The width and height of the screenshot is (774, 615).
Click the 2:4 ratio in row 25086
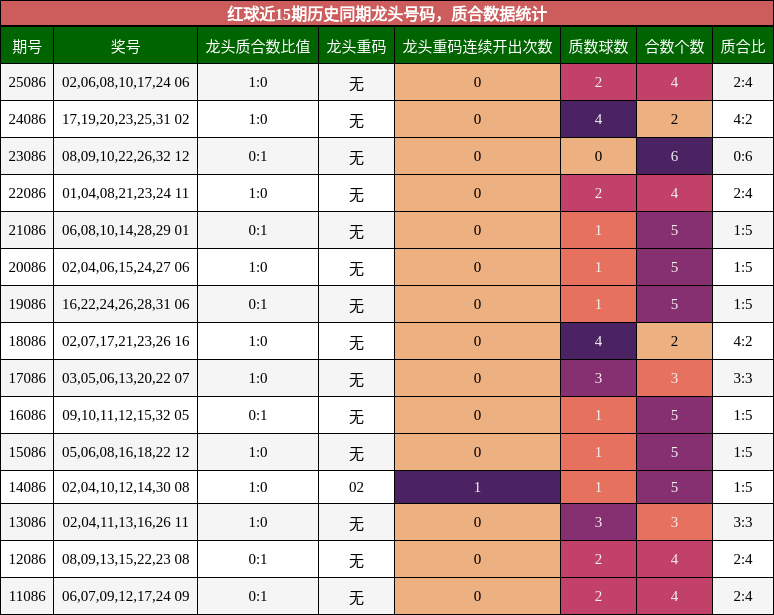pyautogui.click(x=743, y=82)
